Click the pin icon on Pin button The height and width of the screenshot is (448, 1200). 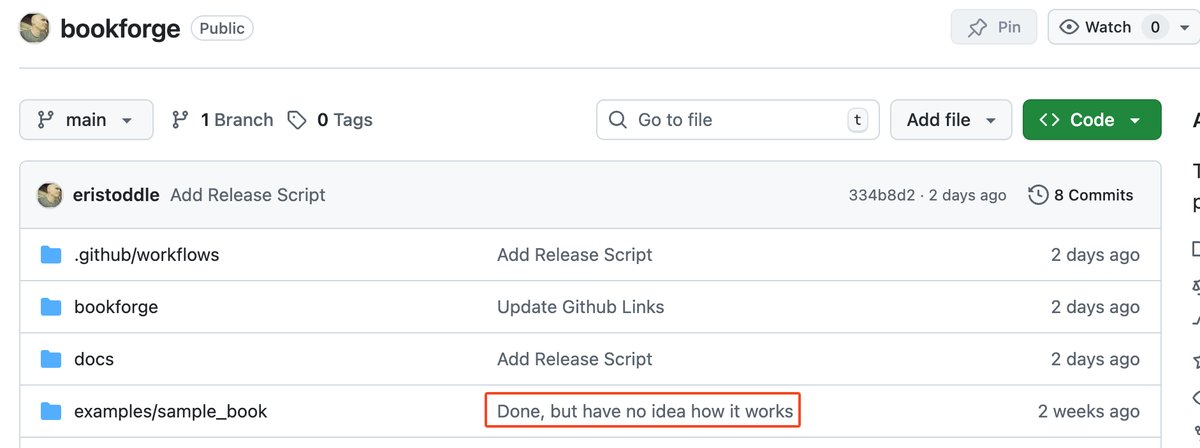coord(978,28)
